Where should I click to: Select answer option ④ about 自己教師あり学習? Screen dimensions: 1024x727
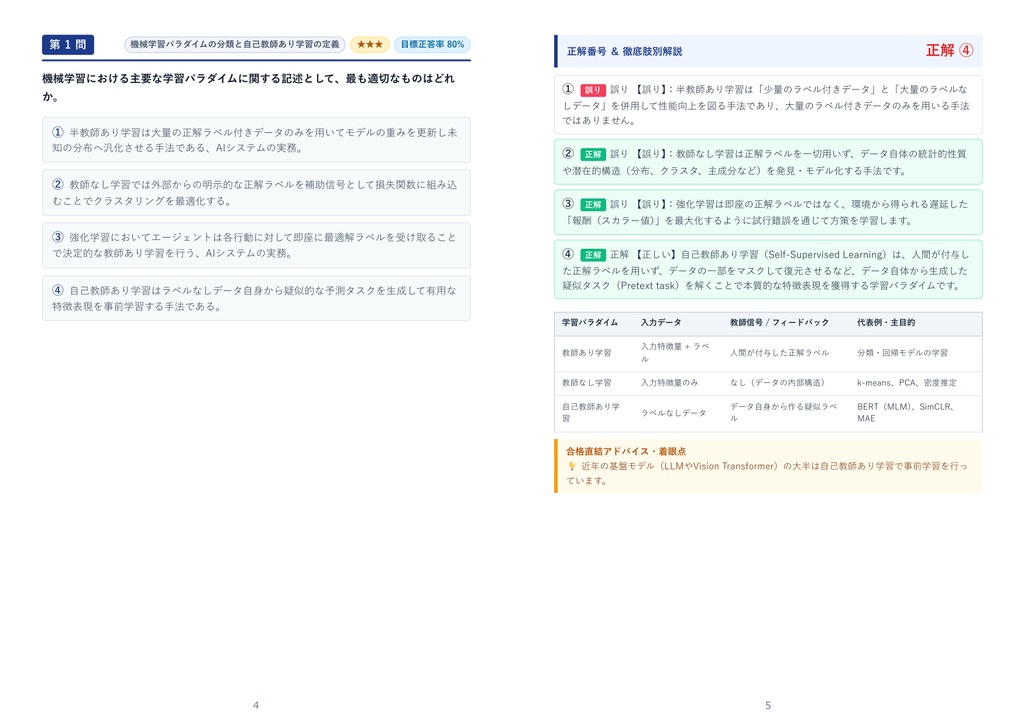[256, 298]
